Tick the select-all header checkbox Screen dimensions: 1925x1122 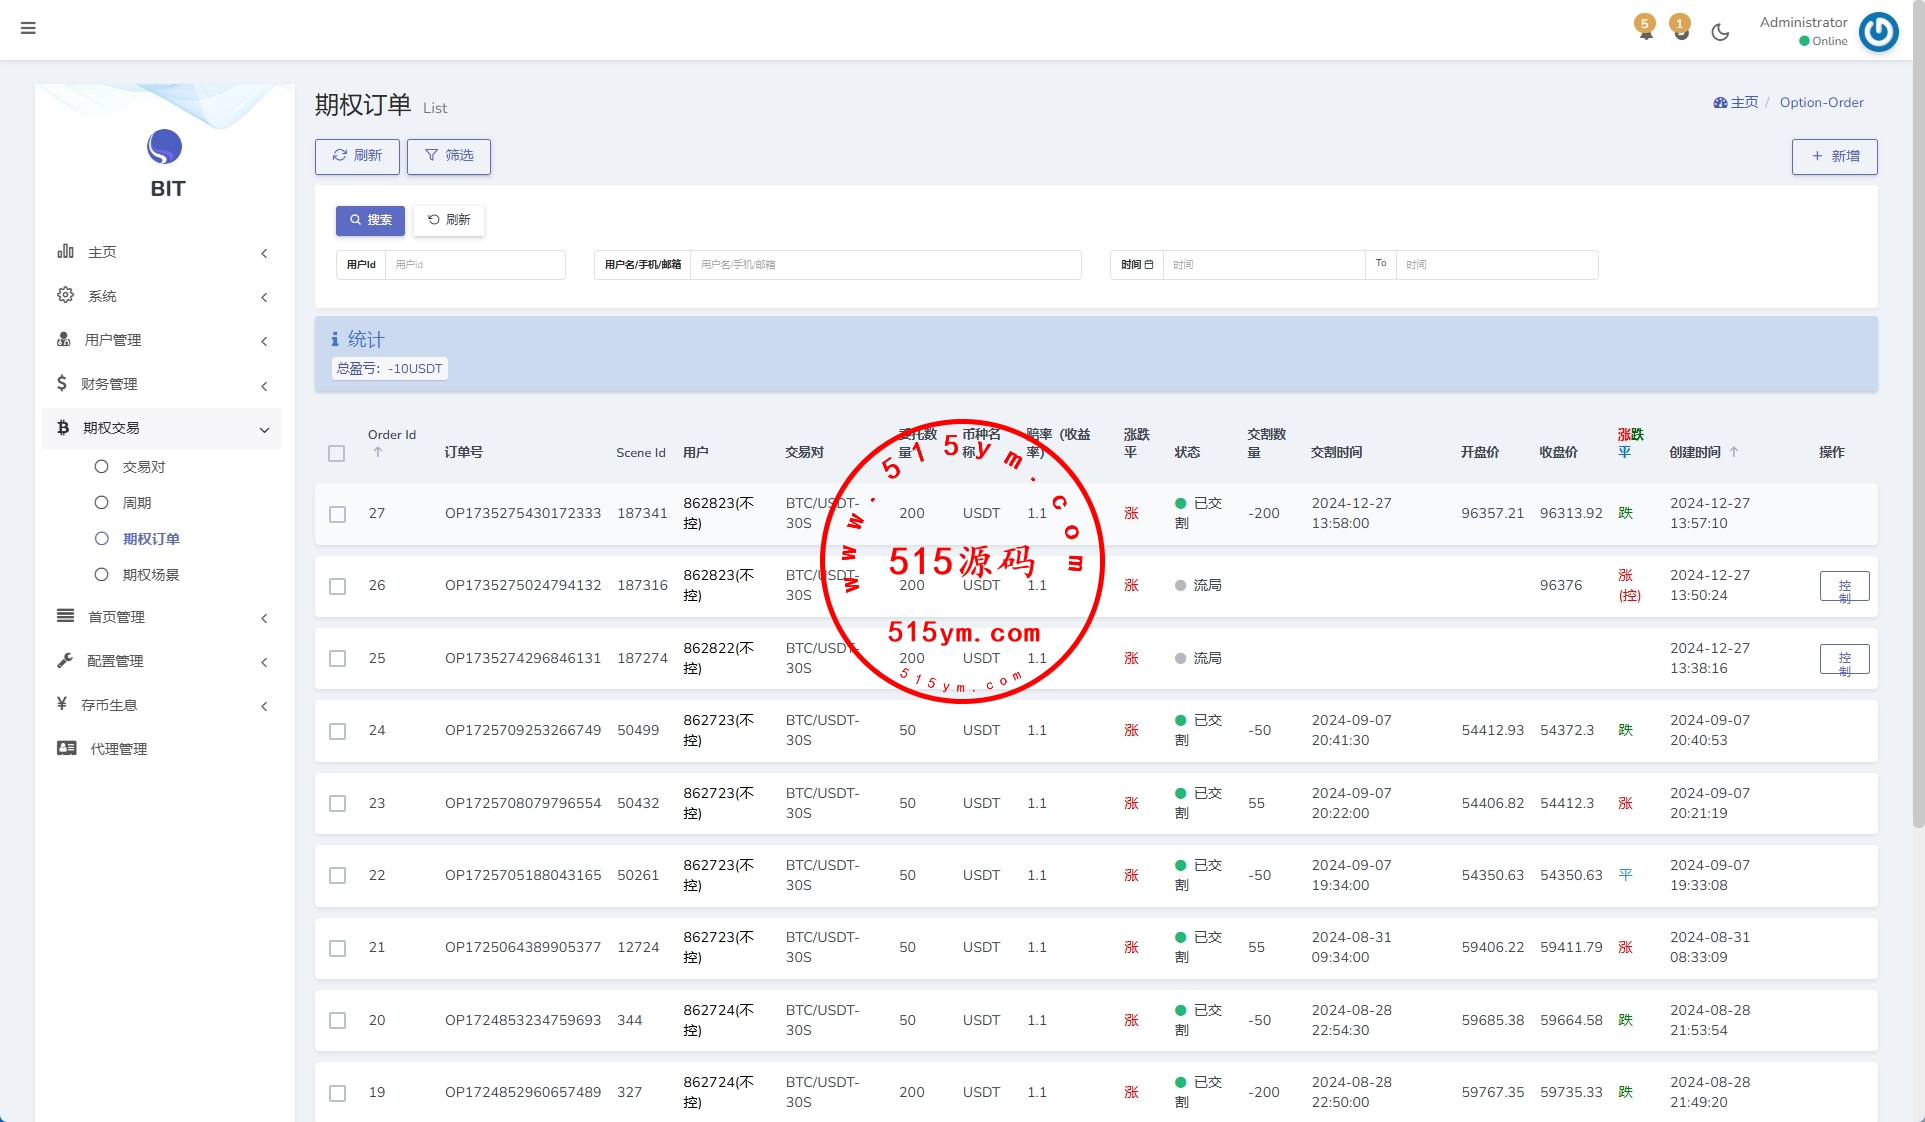click(337, 453)
